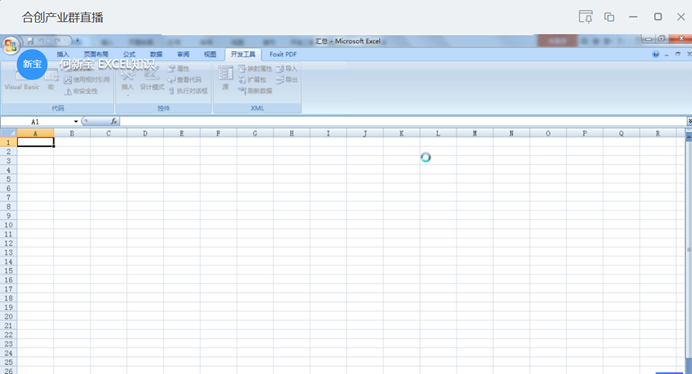Click the mini-window icon in live window

tap(609, 17)
